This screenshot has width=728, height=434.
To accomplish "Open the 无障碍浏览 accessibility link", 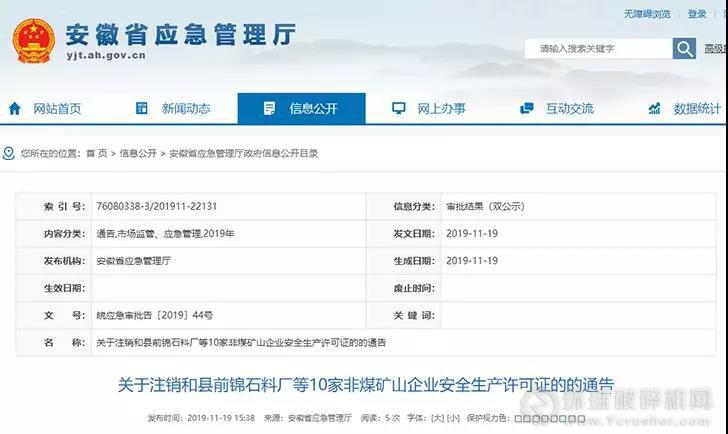I will pos(646,14).
